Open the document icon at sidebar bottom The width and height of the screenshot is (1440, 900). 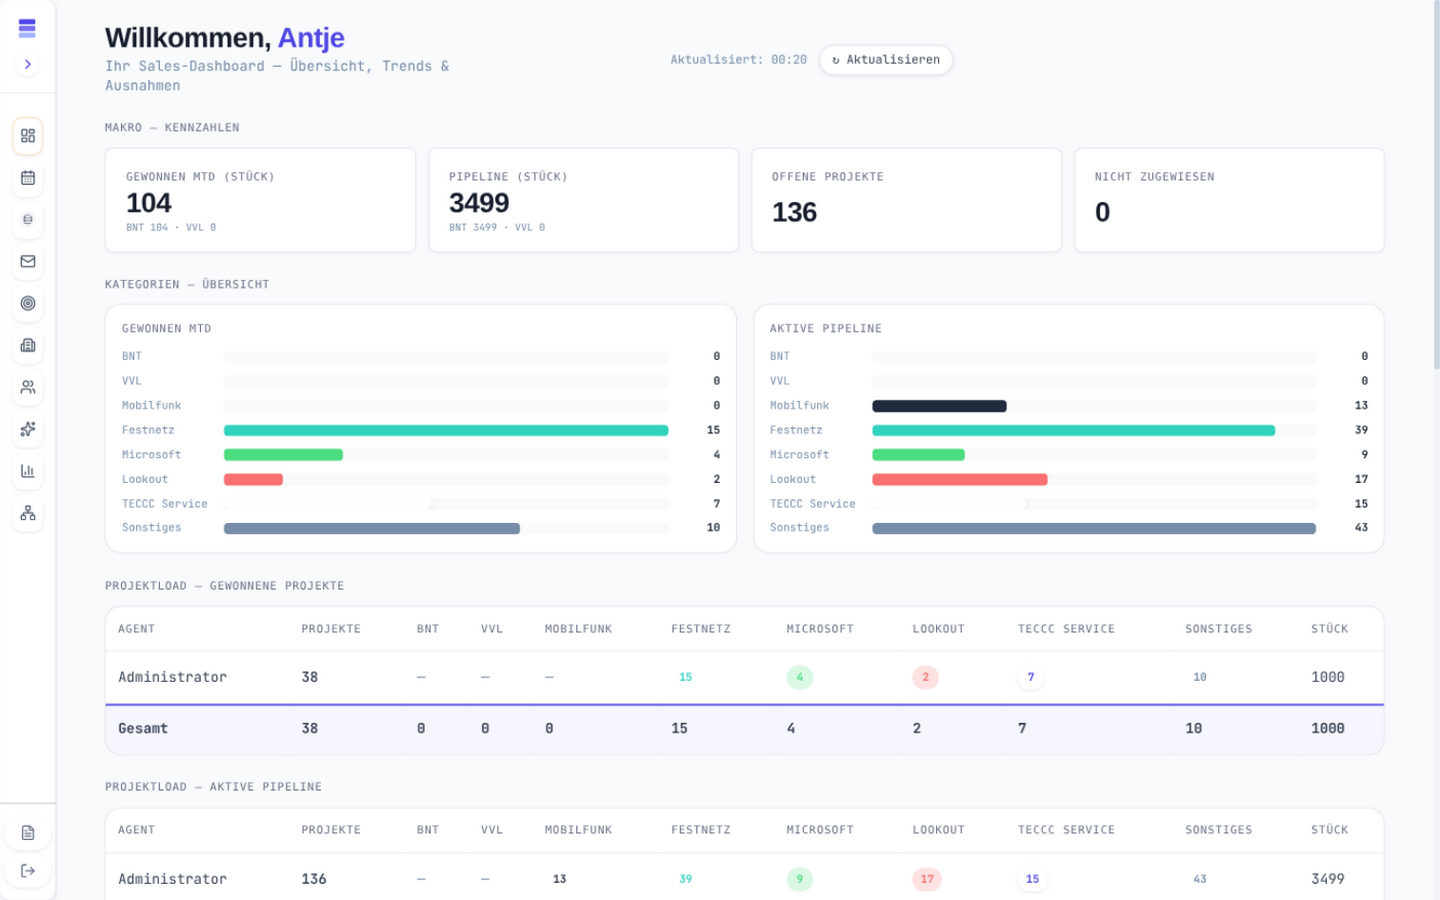coord(28,833)
